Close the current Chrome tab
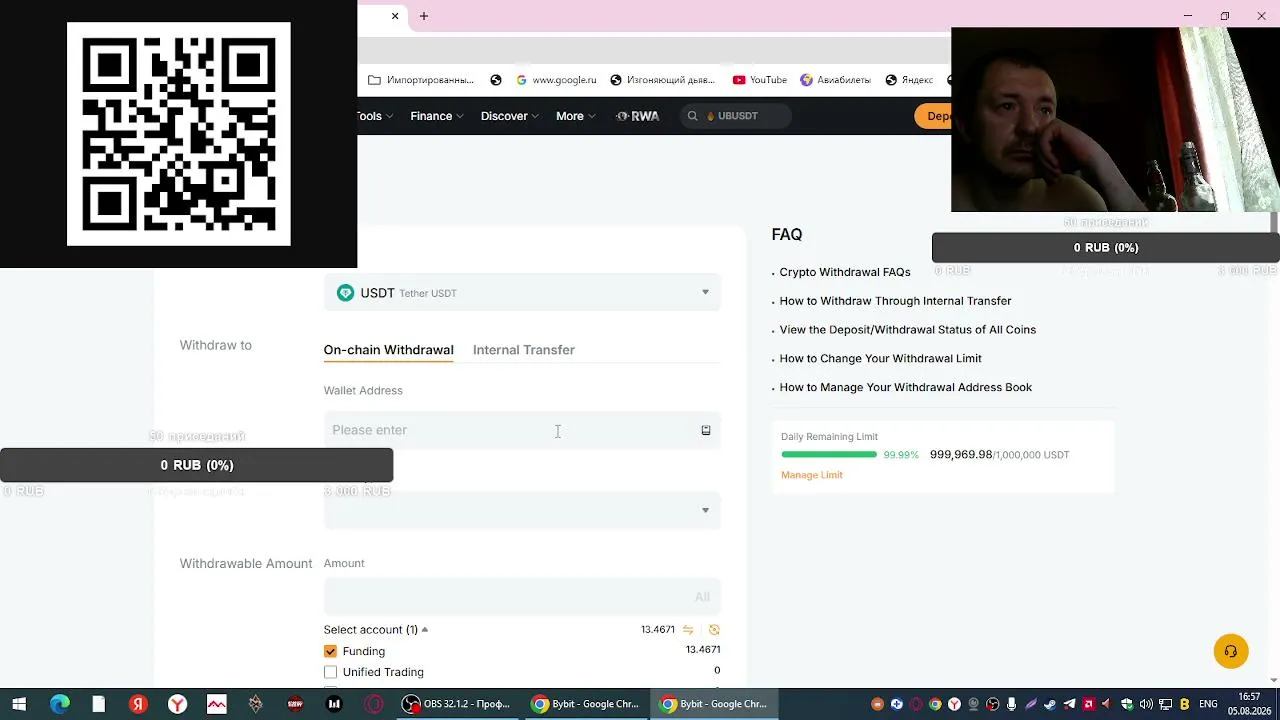The image size is (1280, 720). coord(395,16)
